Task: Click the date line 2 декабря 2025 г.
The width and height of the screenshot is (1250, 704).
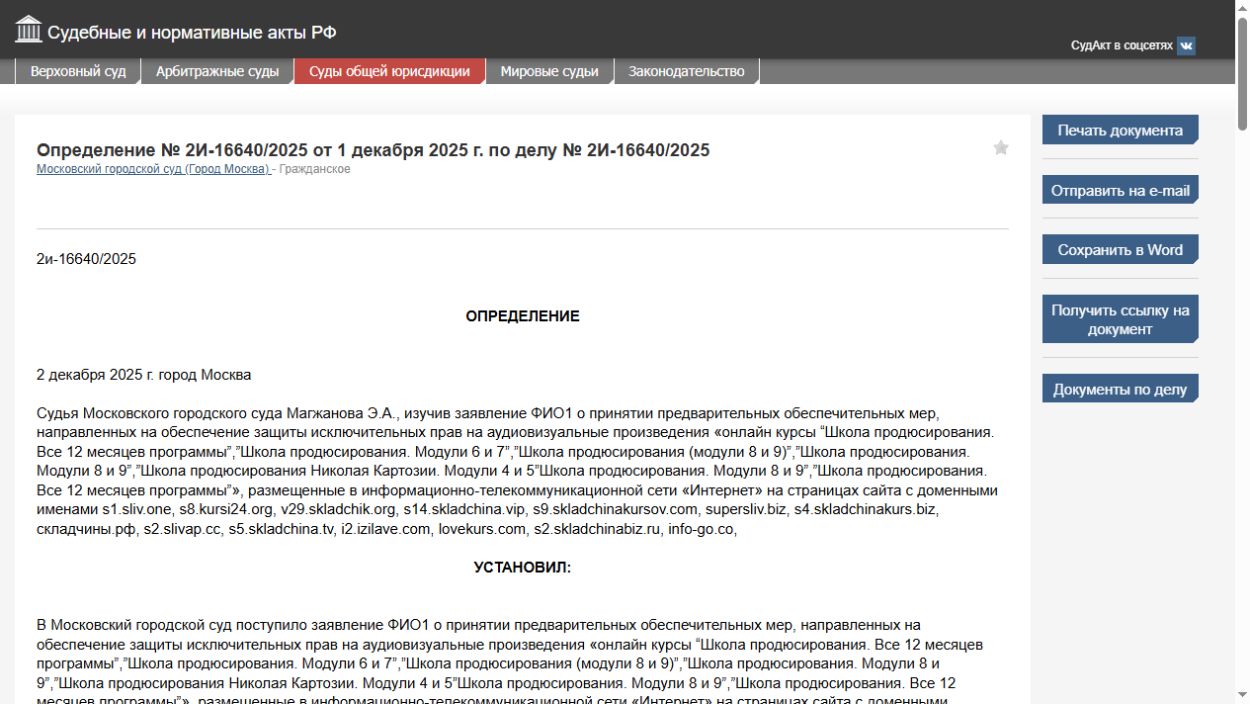Action: pos(144,375)
